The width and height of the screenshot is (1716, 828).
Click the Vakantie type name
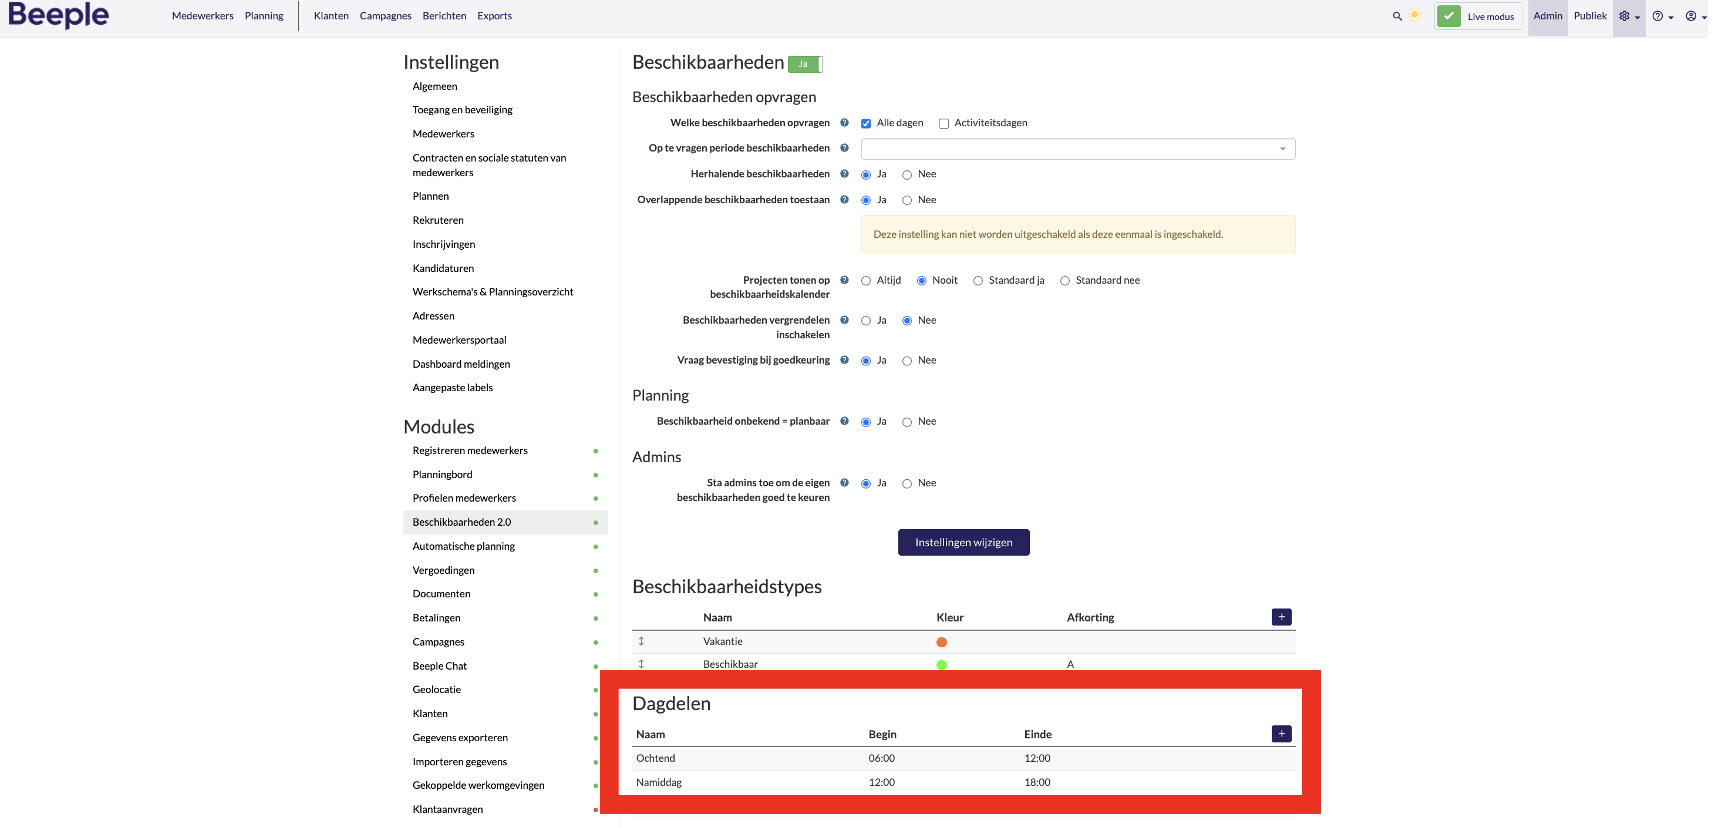coord(723,642)
